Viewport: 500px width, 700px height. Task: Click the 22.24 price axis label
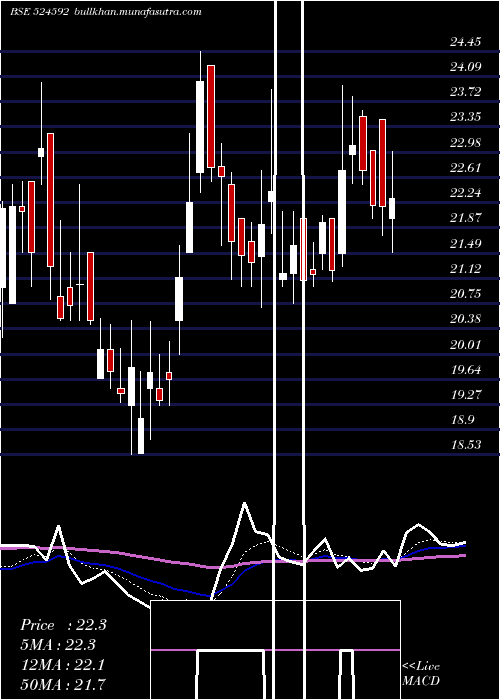466,193
